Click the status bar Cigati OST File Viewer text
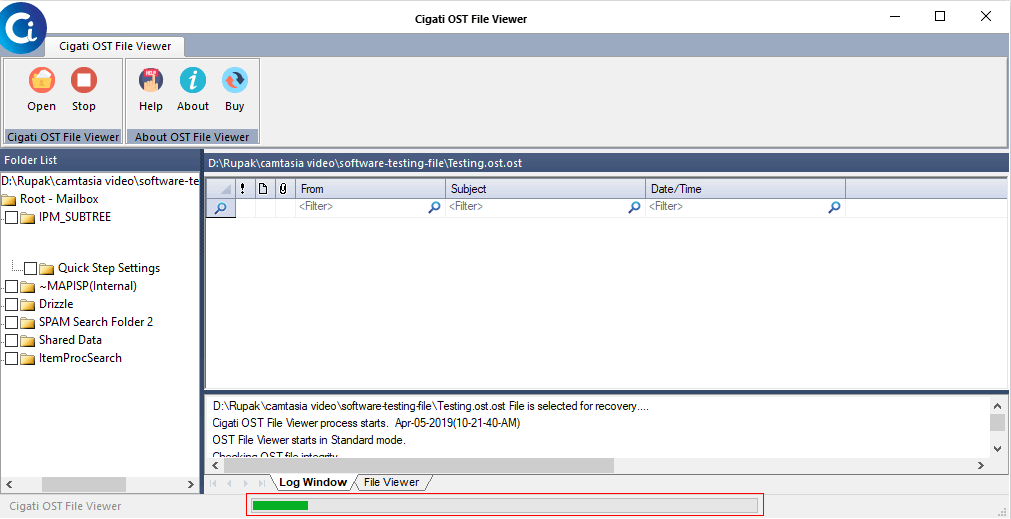 (x=65, y=507)
